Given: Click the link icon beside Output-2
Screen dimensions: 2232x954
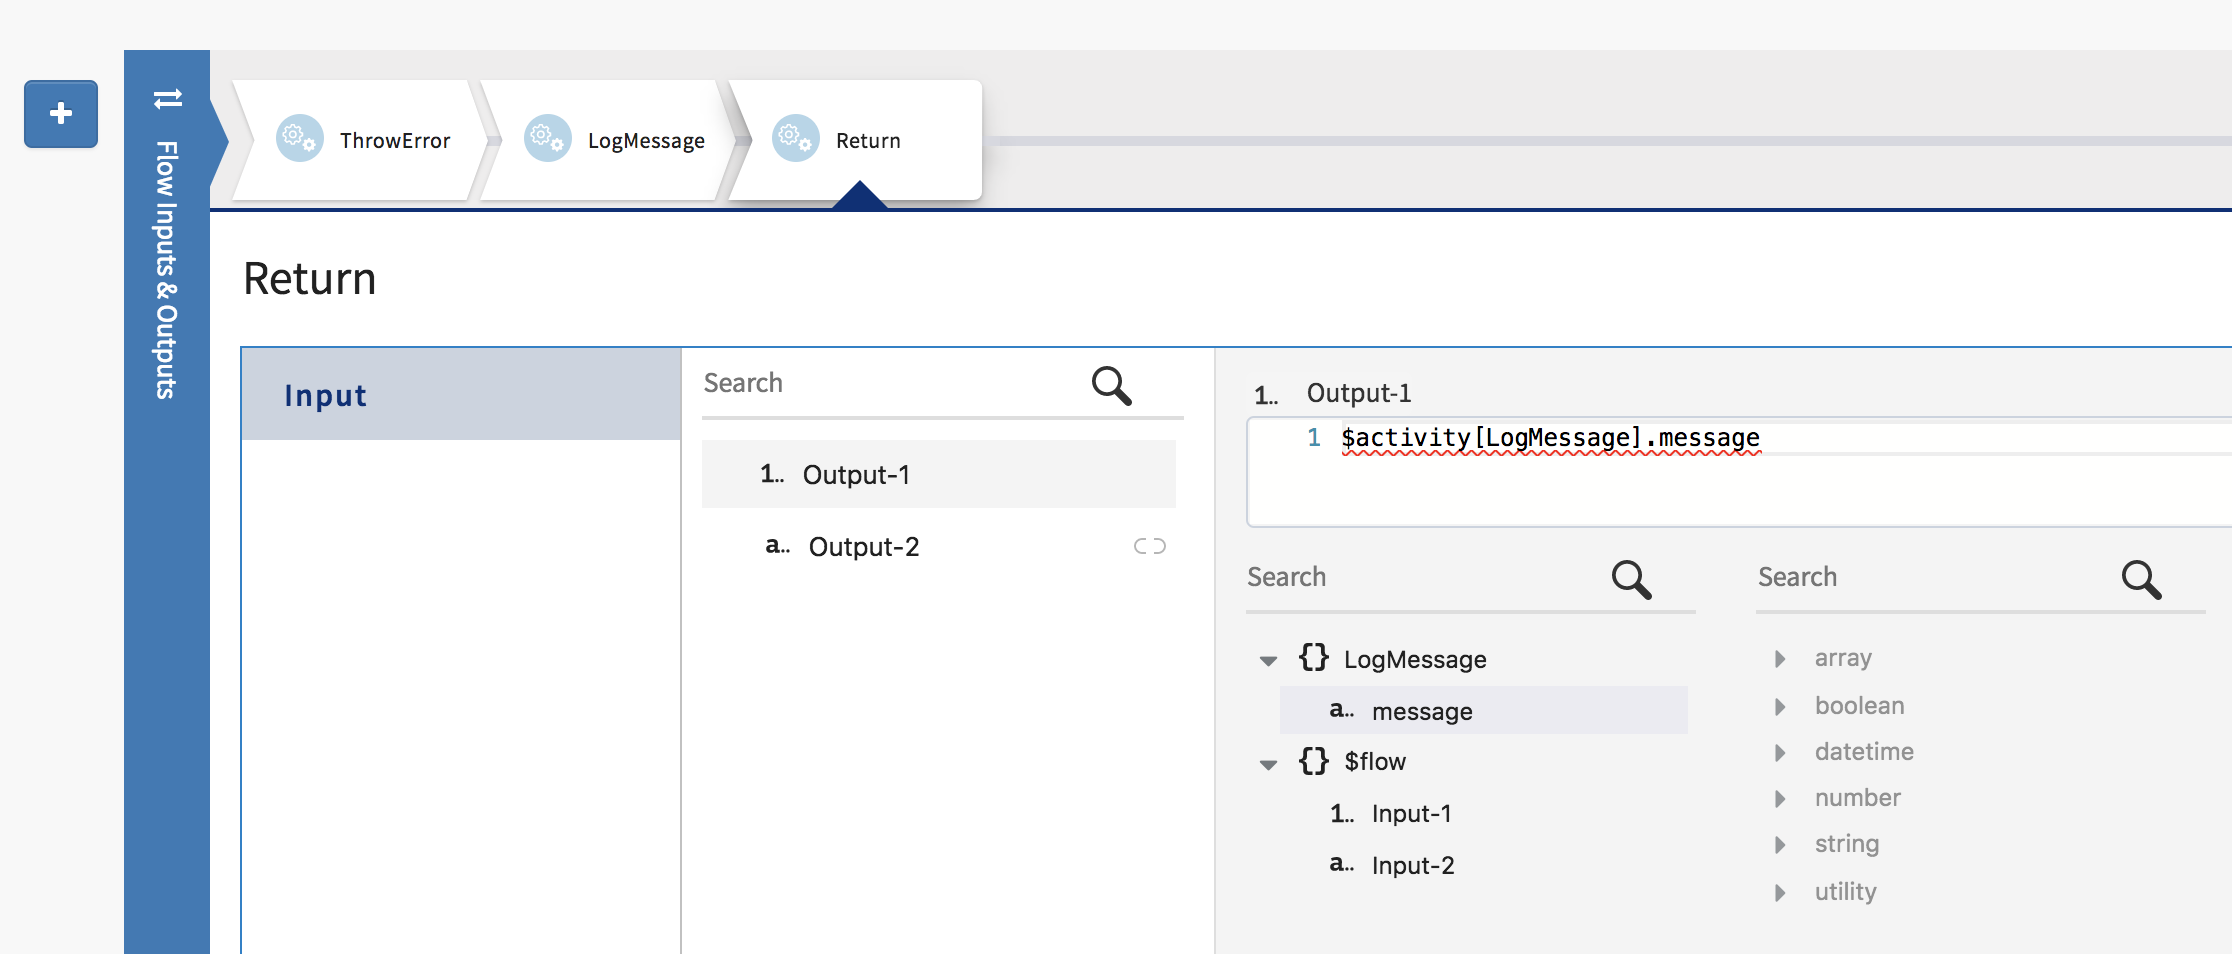Looking at the screenshot, I should click(x=1149, y=546).
